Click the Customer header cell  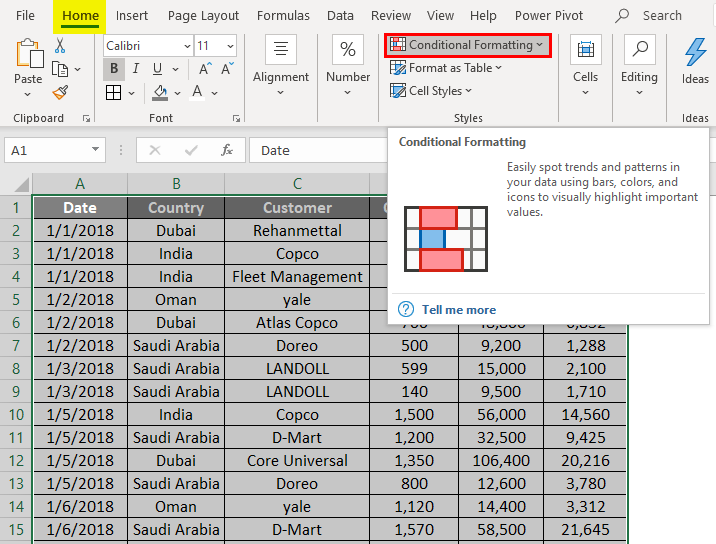(297, 208)
